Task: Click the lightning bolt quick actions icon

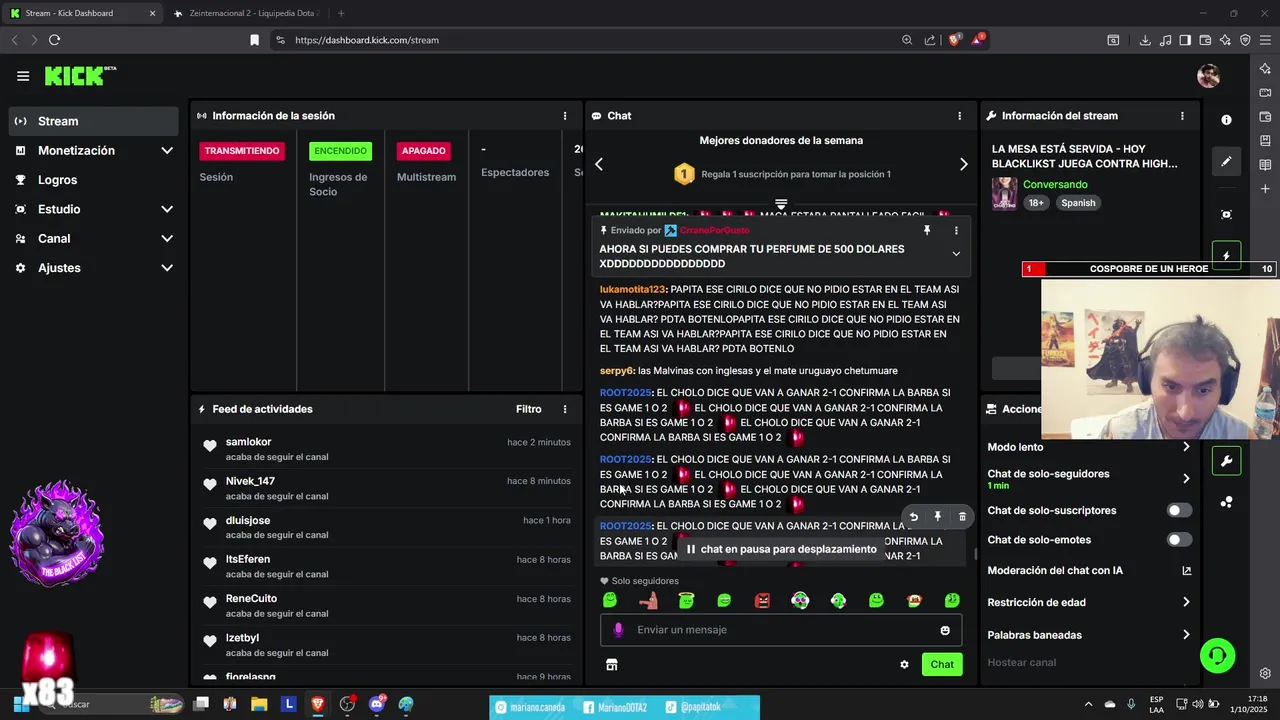Action: coord(1226,255)
